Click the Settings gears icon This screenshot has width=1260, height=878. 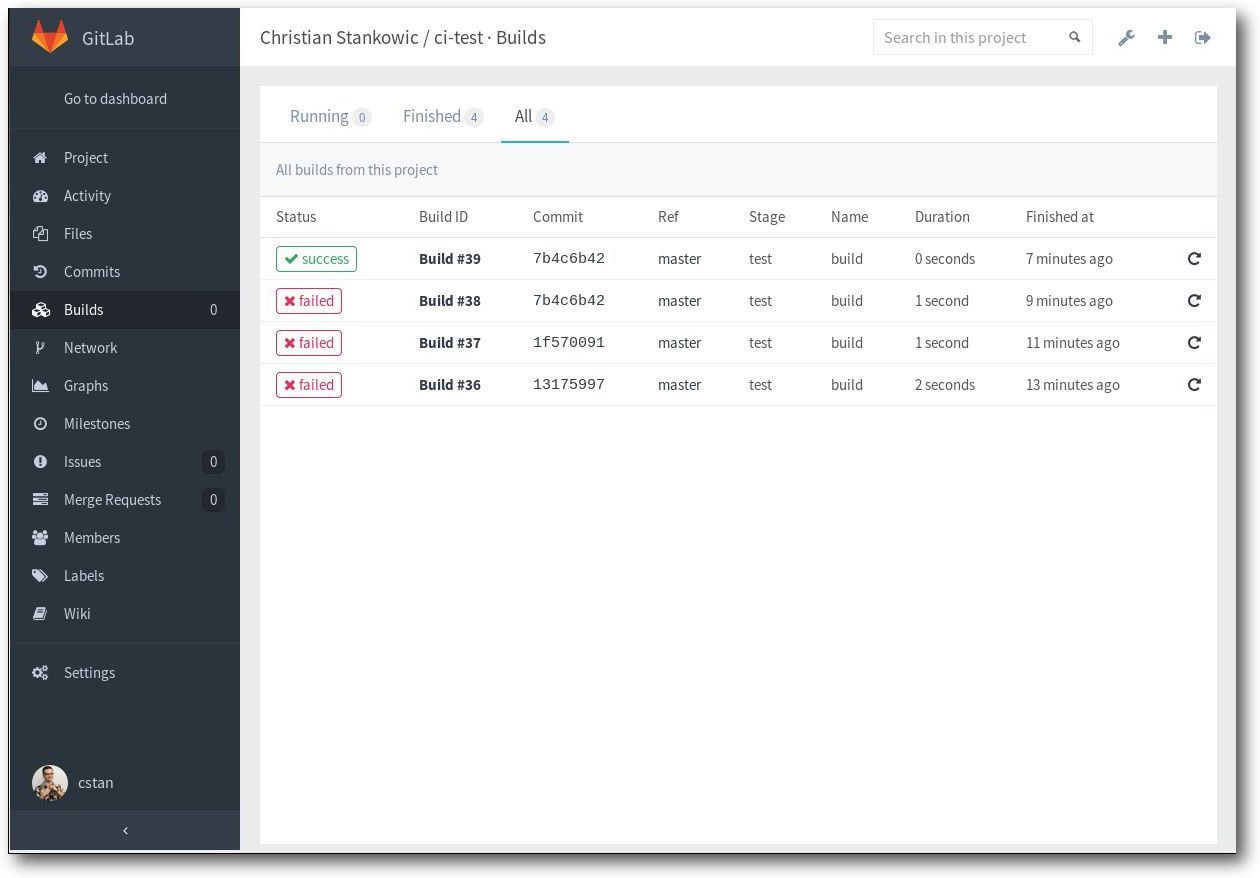coord(40,673)
